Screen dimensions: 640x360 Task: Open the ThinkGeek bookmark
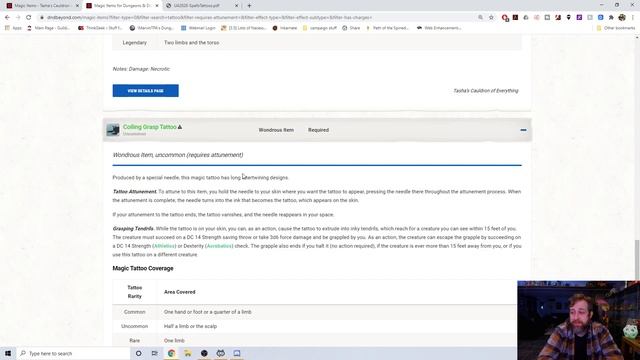(100, 28)
